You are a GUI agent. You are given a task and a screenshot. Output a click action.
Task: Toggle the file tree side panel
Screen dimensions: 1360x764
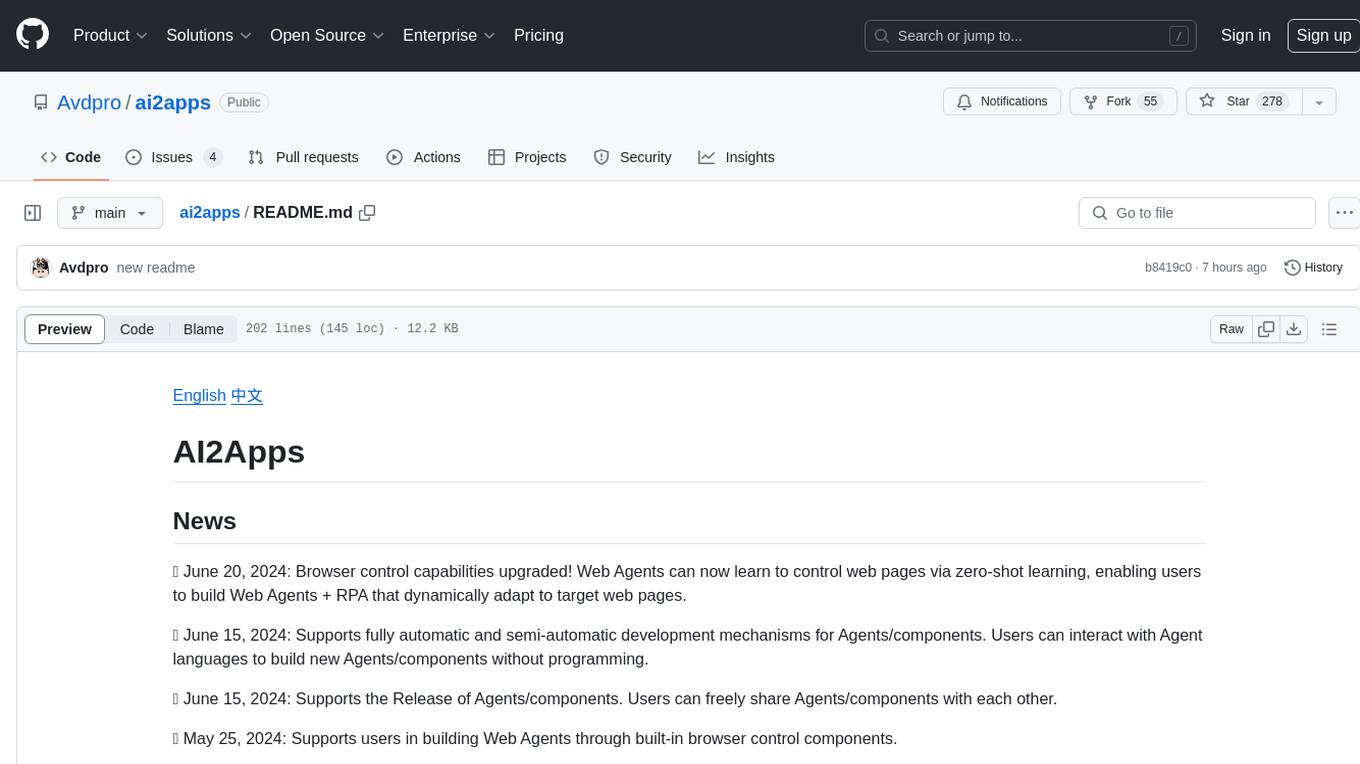[x=33, y=213]
